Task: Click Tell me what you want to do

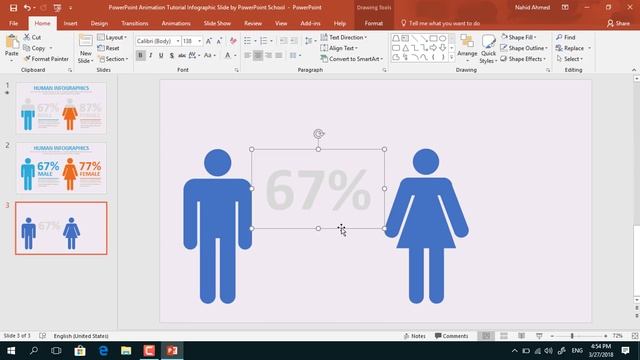Action: (x=440, y=23)
